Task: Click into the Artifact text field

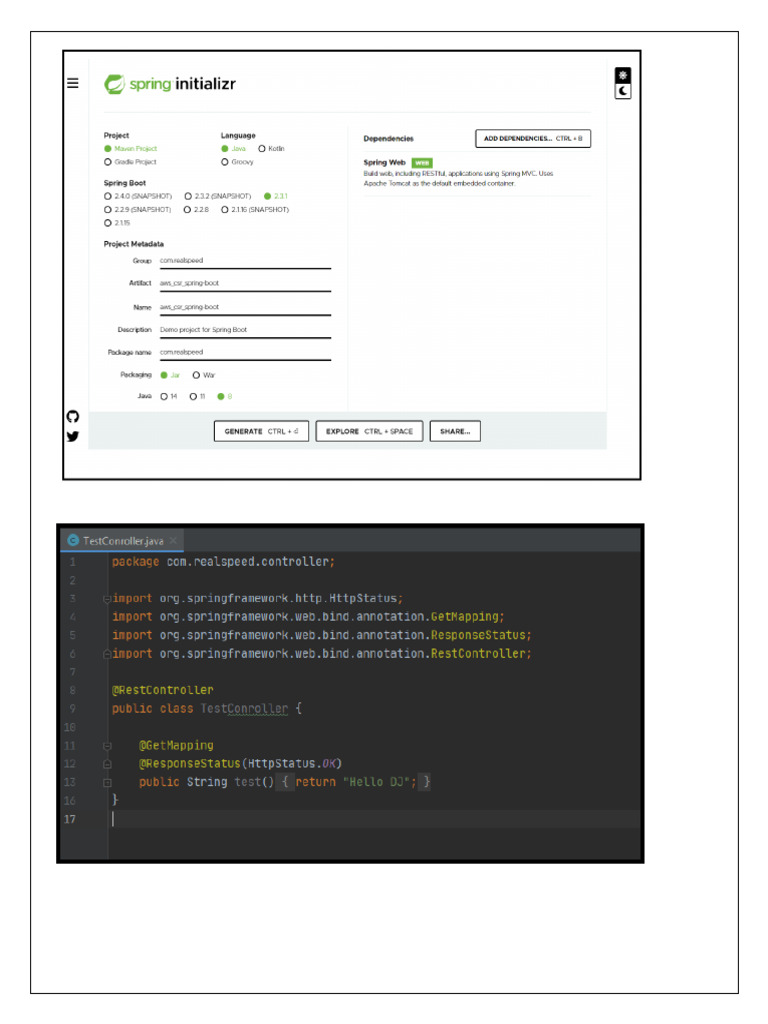Action: click(x=244, y=284)
